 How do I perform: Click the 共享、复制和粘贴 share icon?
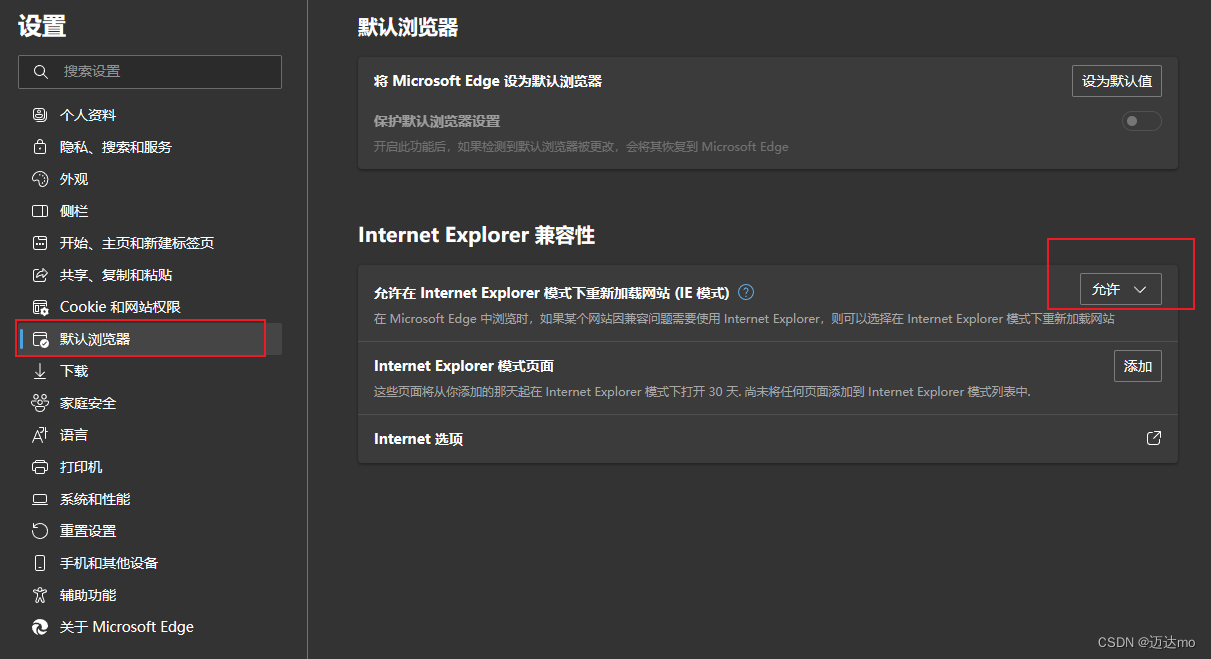40,275
